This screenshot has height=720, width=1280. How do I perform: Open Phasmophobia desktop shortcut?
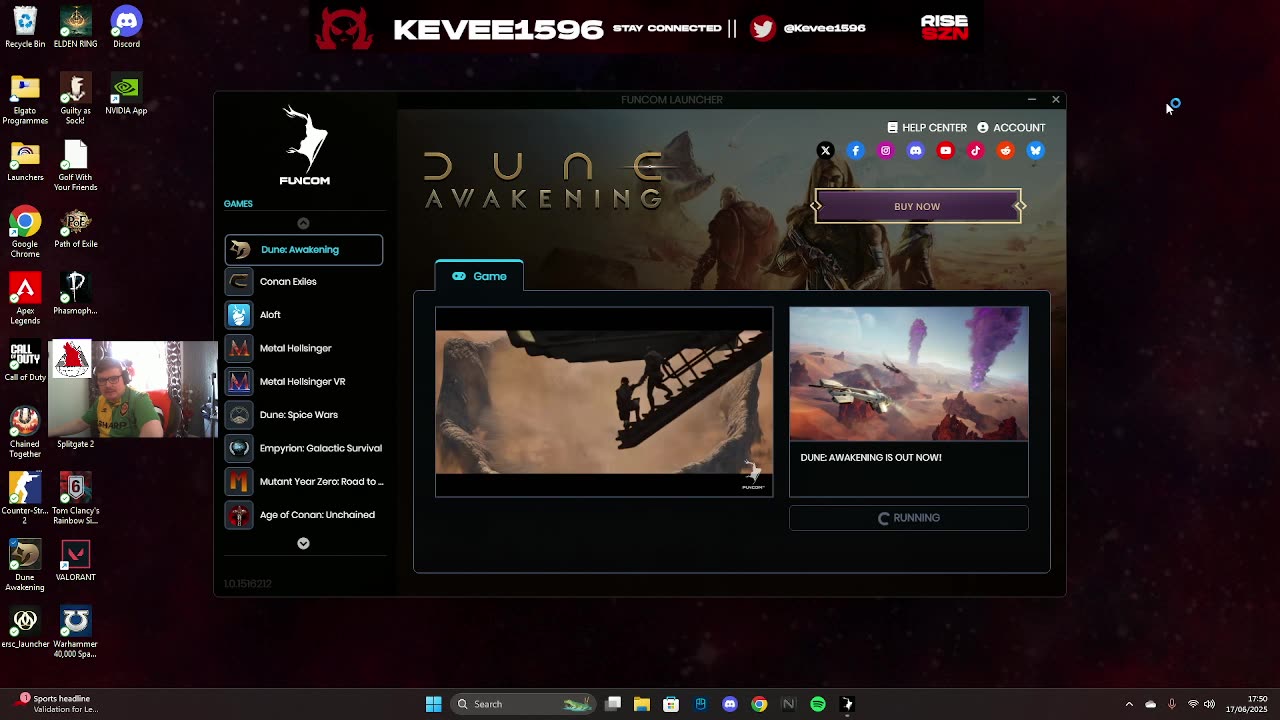75,294
